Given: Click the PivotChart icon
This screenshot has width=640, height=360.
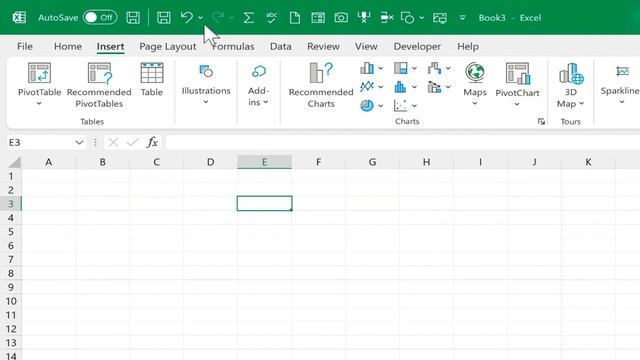Looking at the screenshot, I should pos(517,73).
